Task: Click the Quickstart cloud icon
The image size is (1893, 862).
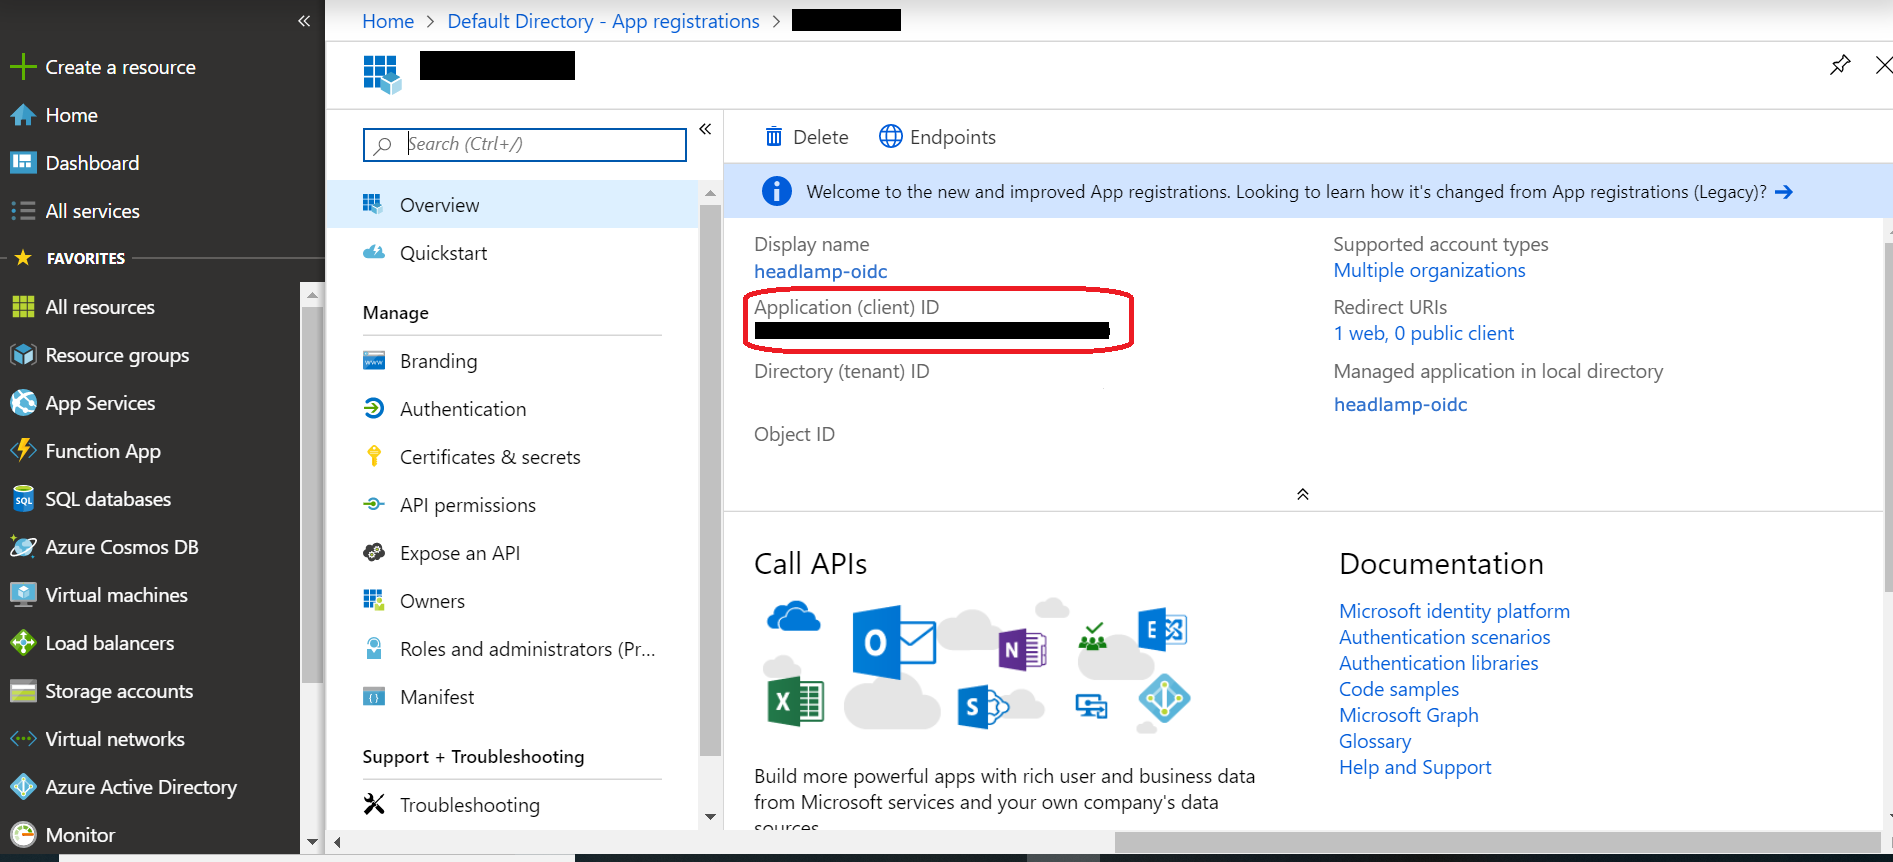Action: [x=374, y=252]
